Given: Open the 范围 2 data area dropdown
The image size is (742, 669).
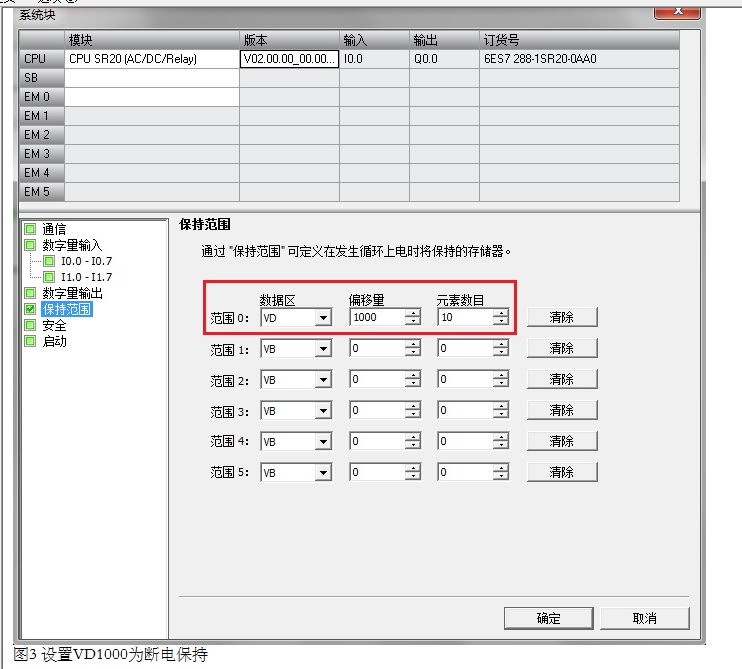Looking at the screenshot, I should (x=323, y=380).
